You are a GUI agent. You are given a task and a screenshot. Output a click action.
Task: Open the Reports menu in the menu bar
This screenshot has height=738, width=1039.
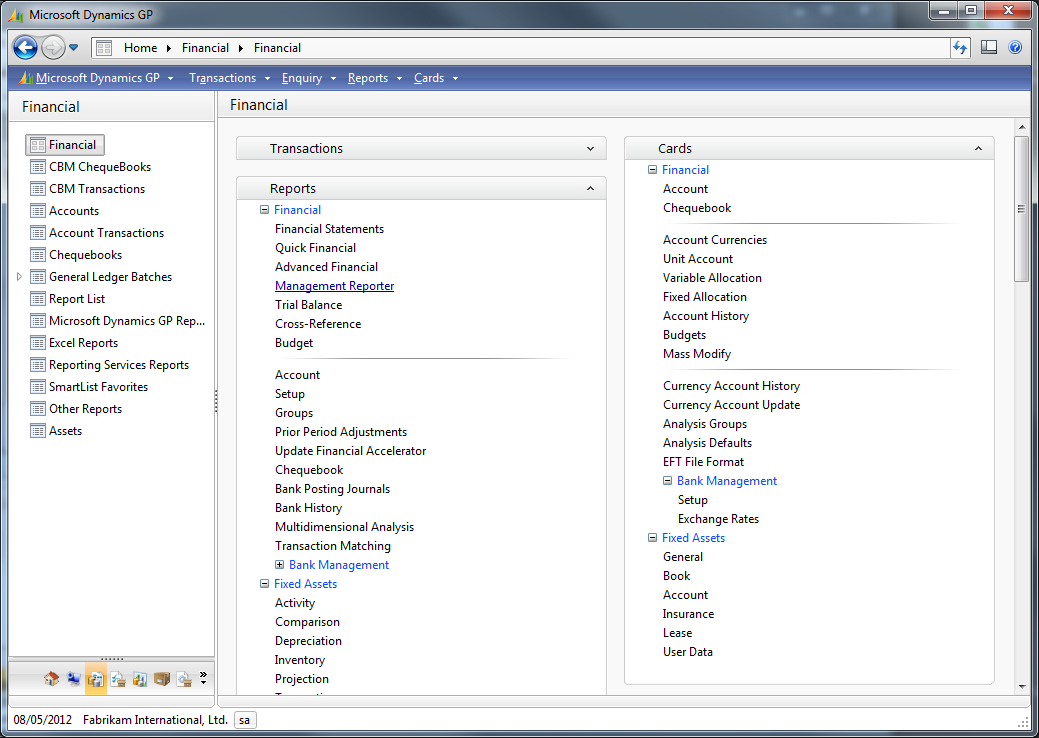pos(375,78)
